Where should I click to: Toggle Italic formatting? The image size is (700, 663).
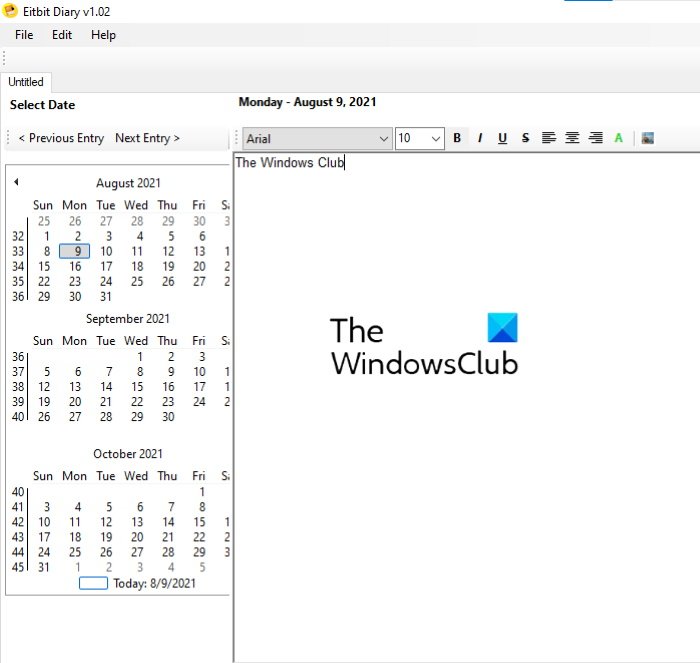pyautogui.click(x=480, y=138)
